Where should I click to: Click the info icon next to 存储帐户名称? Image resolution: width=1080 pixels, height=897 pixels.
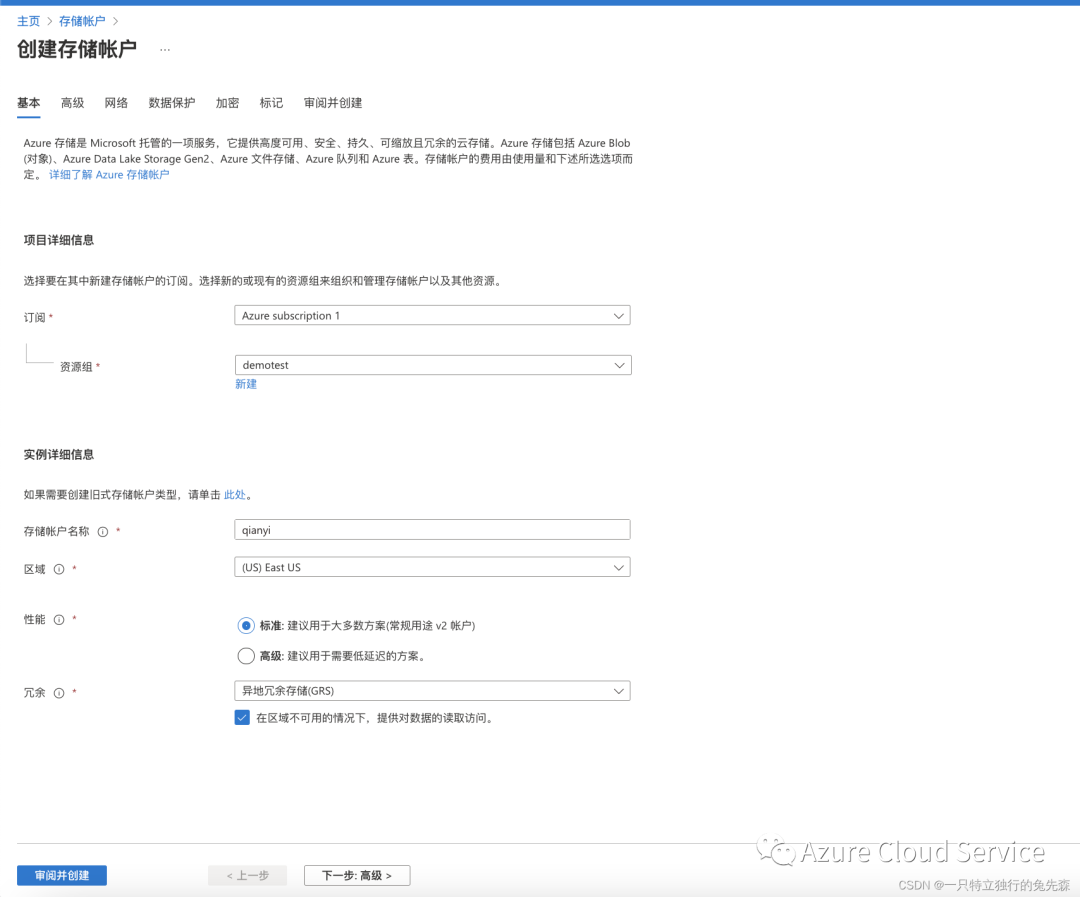pos(103,532)
